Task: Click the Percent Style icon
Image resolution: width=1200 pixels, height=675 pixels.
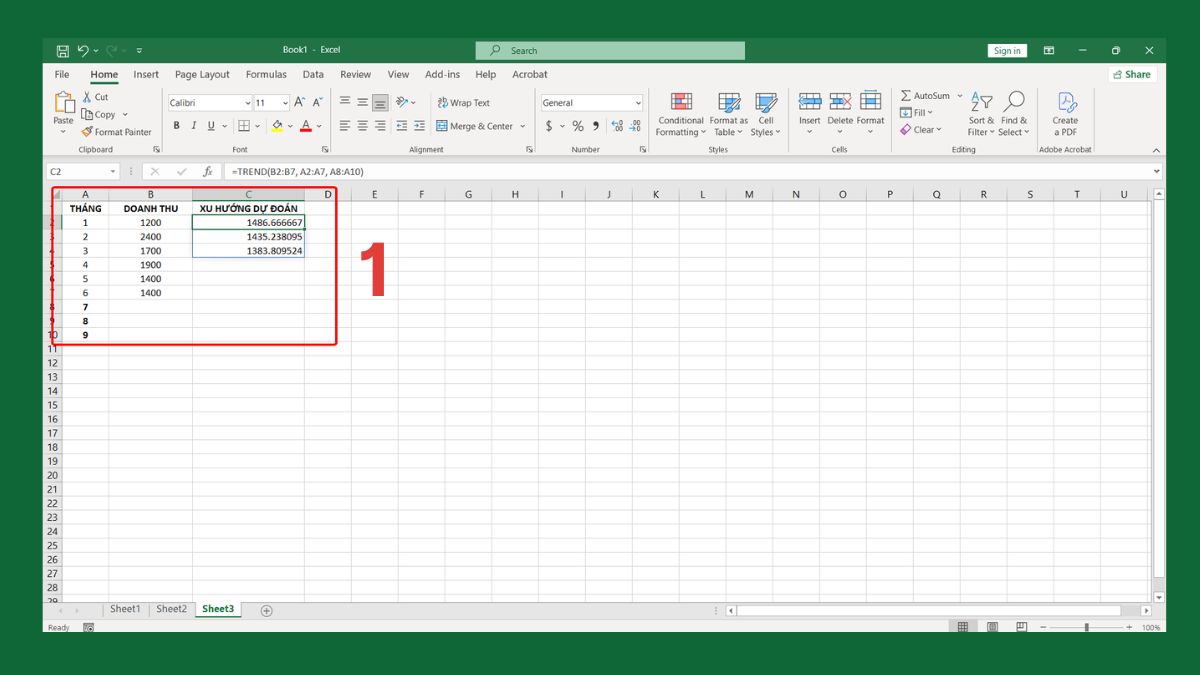Action: [578, 126]
